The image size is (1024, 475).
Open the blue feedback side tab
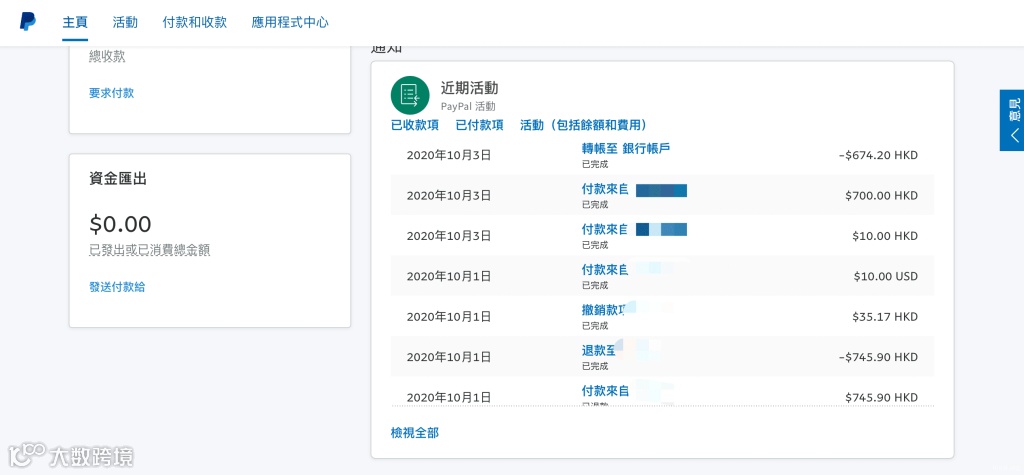point(1012,120)
